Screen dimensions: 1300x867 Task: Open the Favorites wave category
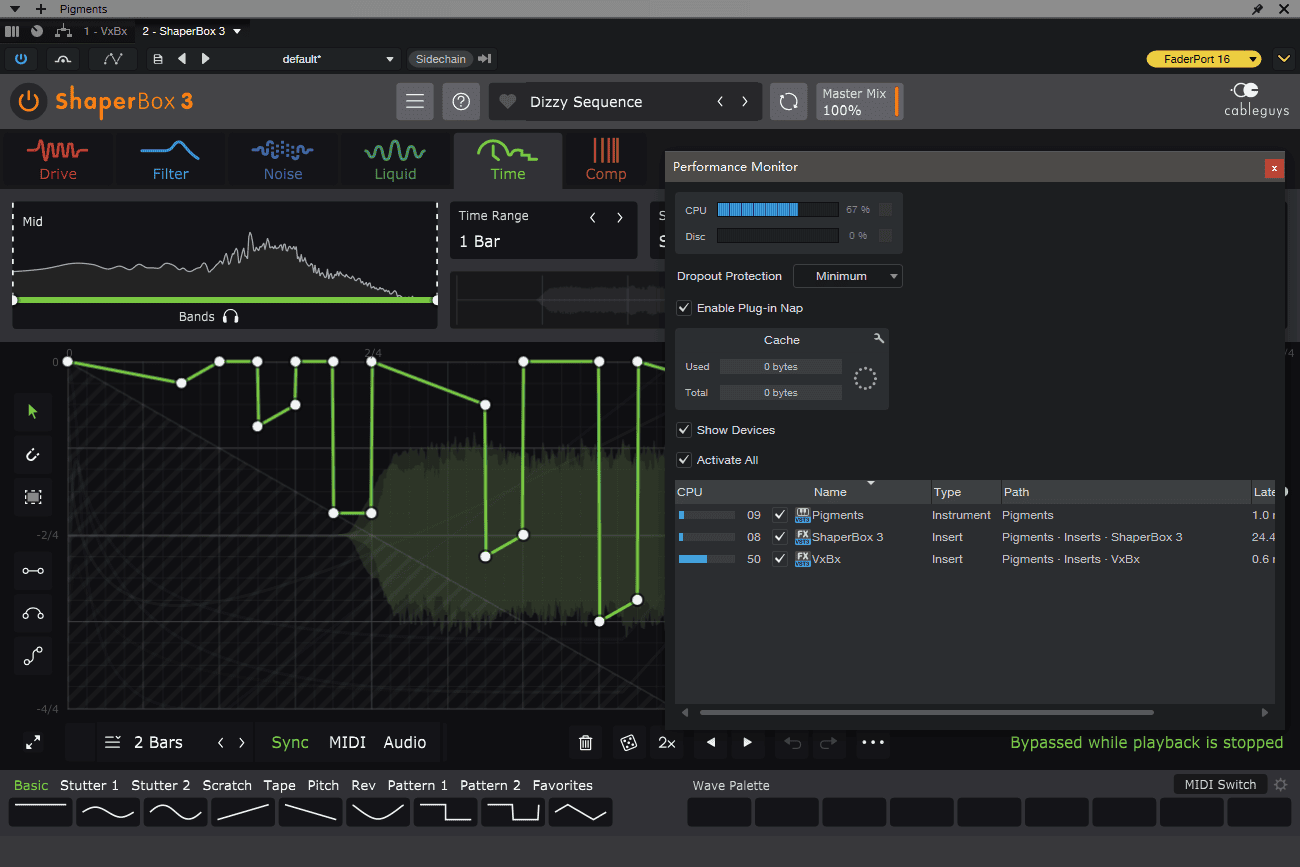click(x=563, y=785)
